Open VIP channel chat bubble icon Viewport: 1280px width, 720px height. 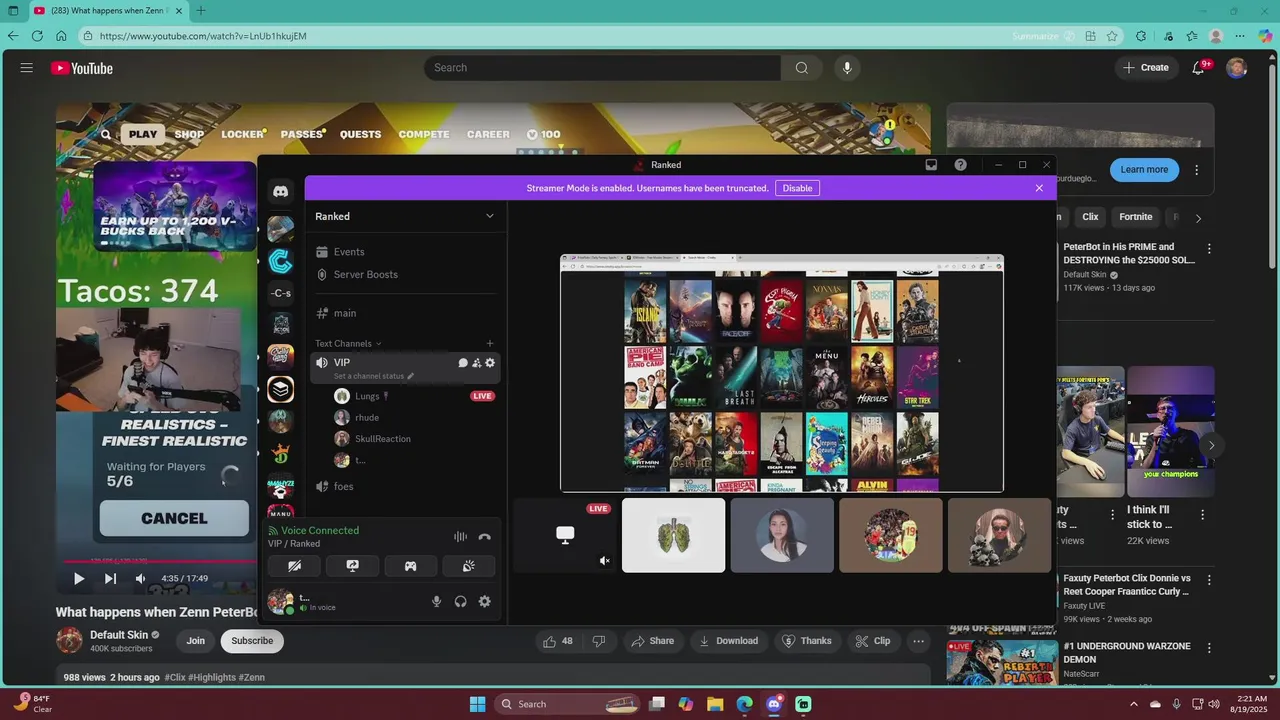463,363
